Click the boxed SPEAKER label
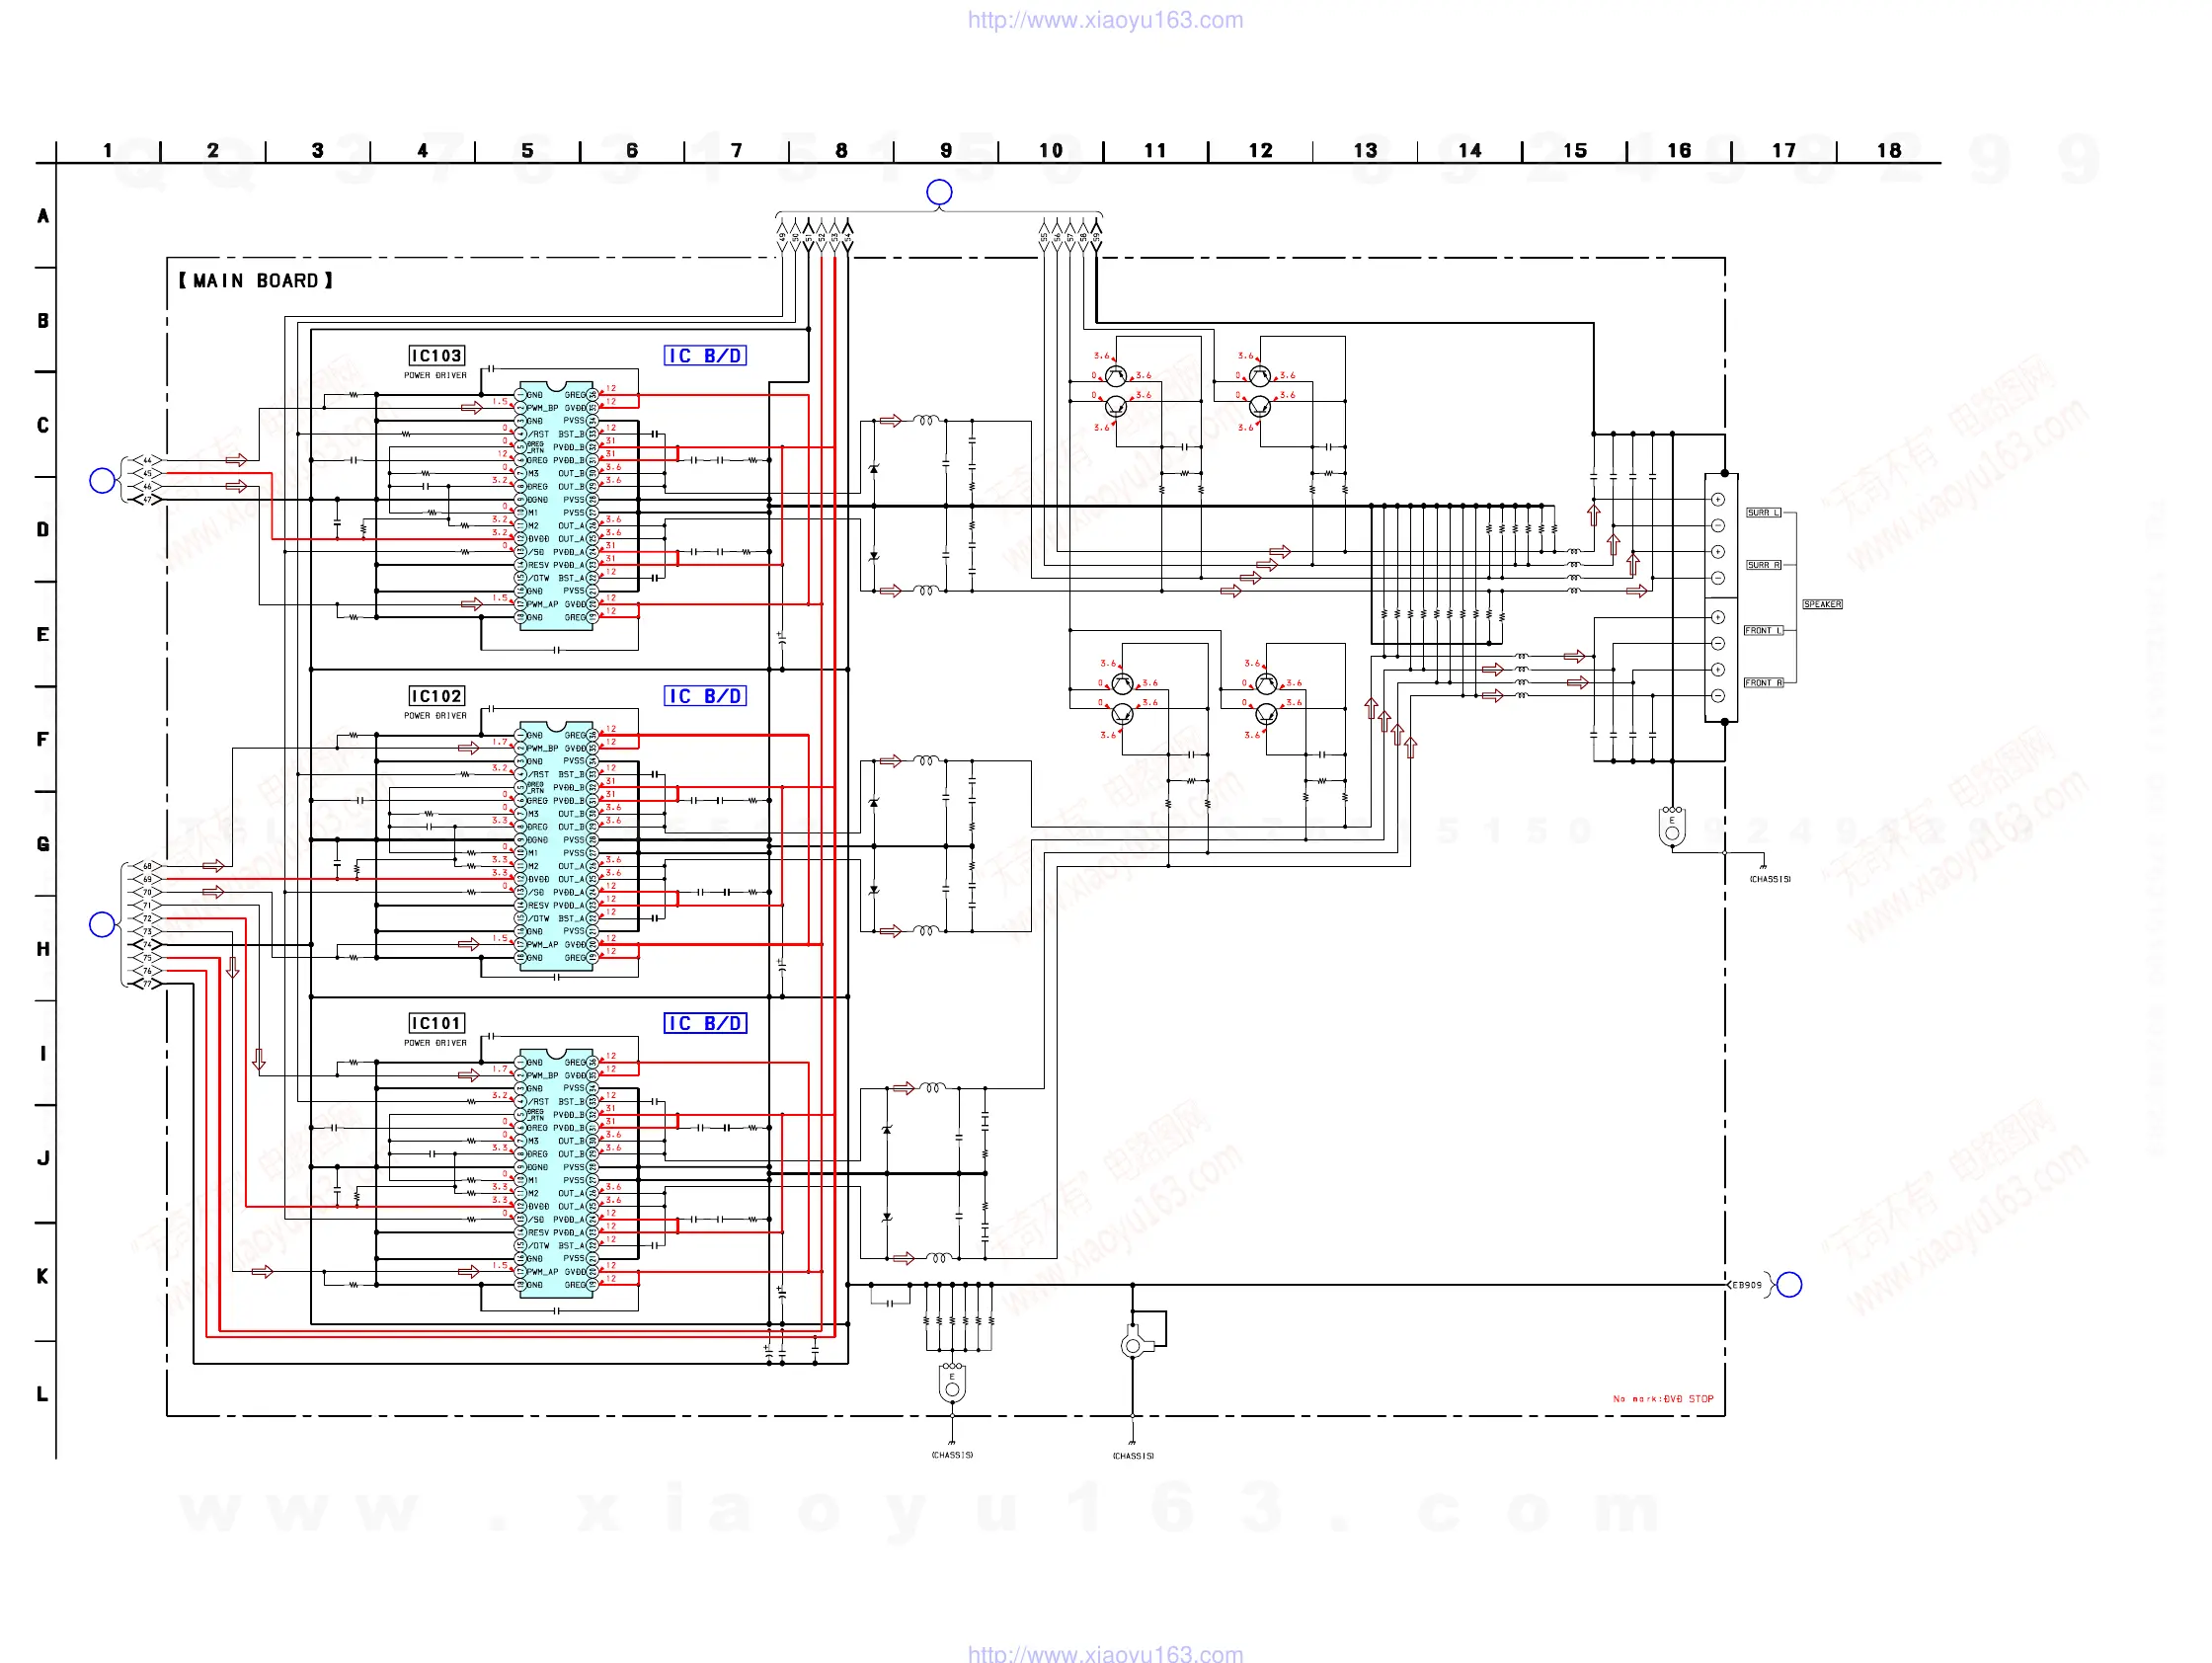This screenshot has width=2212, height=1663. point(1822,604)
